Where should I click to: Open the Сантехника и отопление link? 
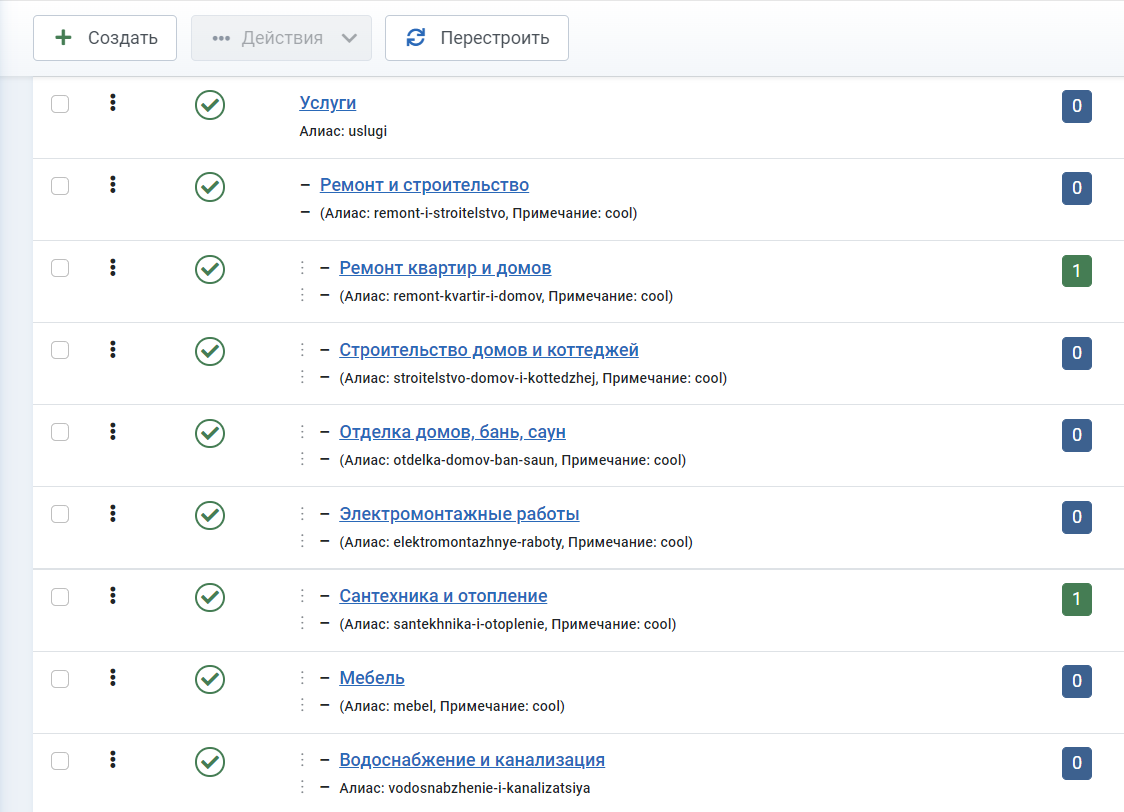click(443, 596)
